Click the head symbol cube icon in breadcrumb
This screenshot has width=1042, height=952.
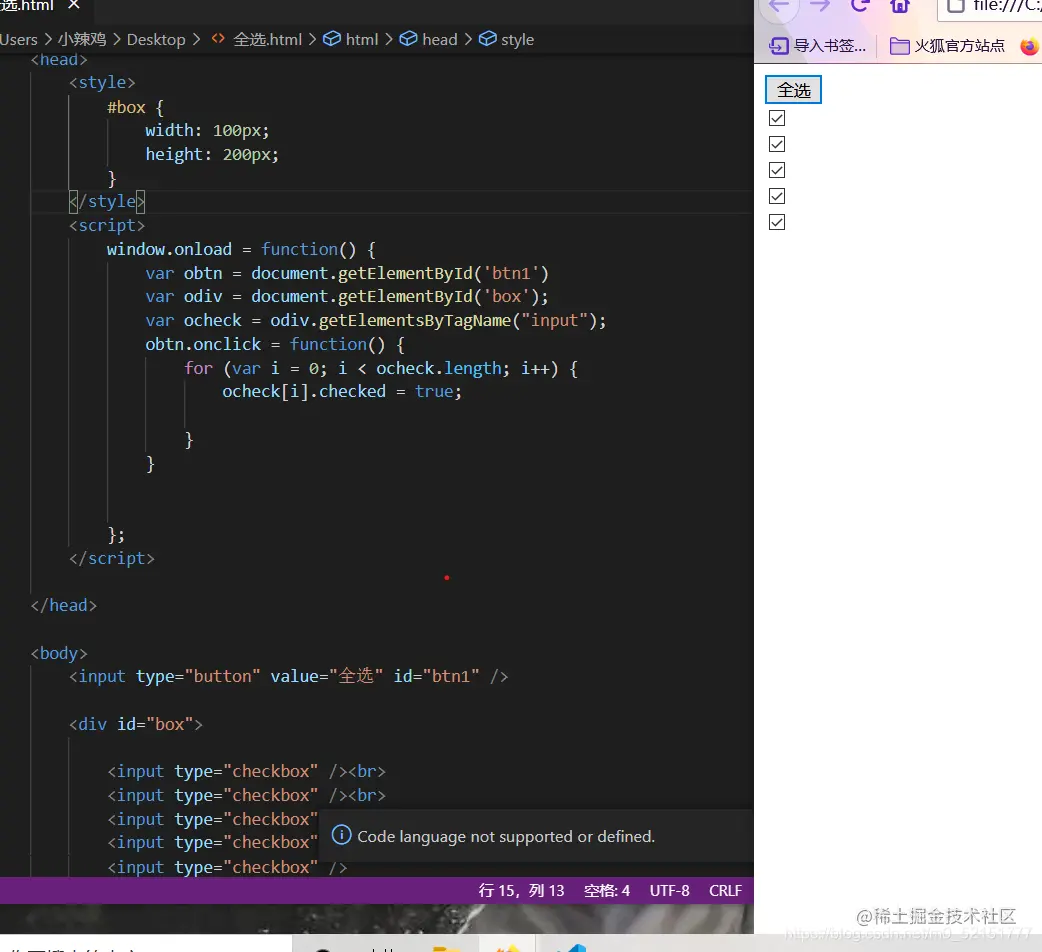pos(408,39)
